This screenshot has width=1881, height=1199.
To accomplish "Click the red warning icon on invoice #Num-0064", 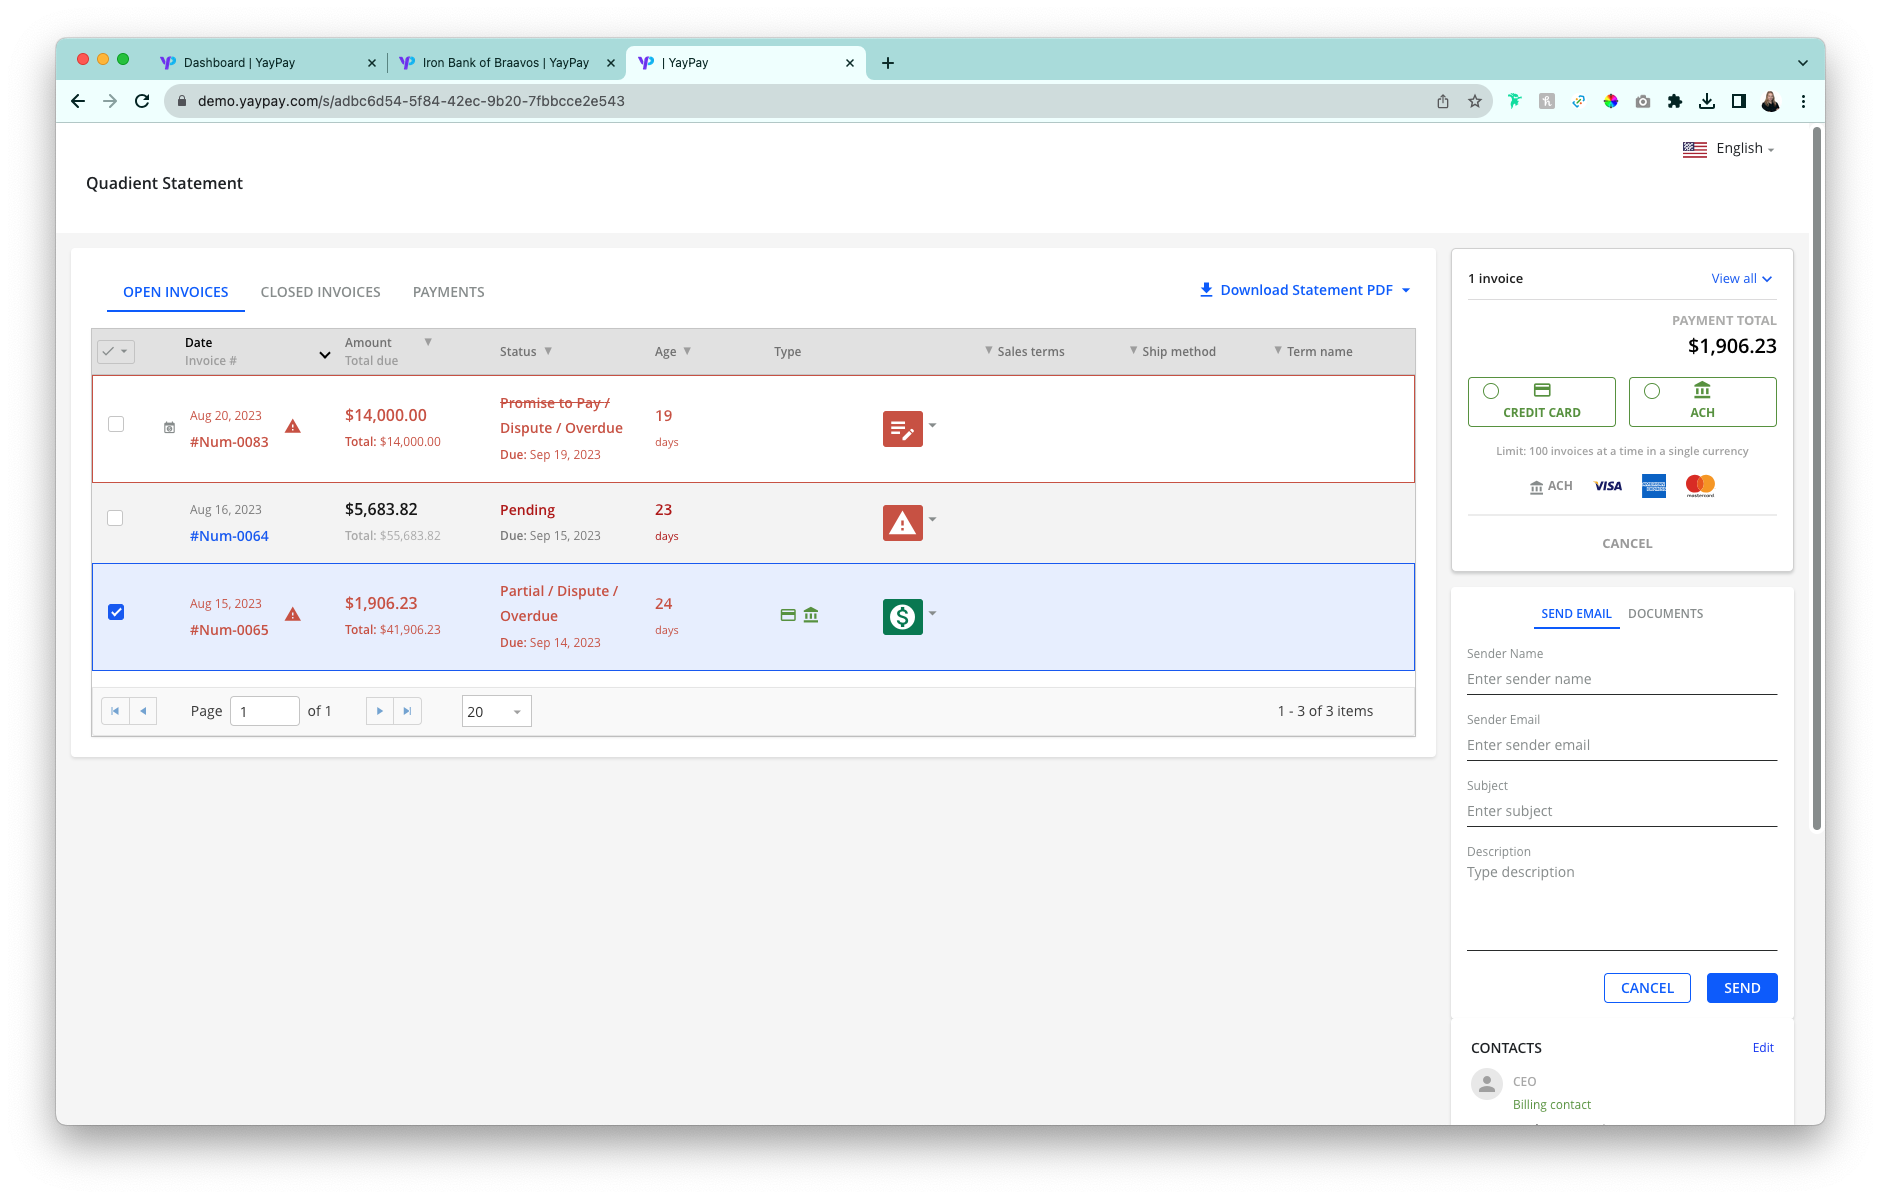I will [903, 521].
